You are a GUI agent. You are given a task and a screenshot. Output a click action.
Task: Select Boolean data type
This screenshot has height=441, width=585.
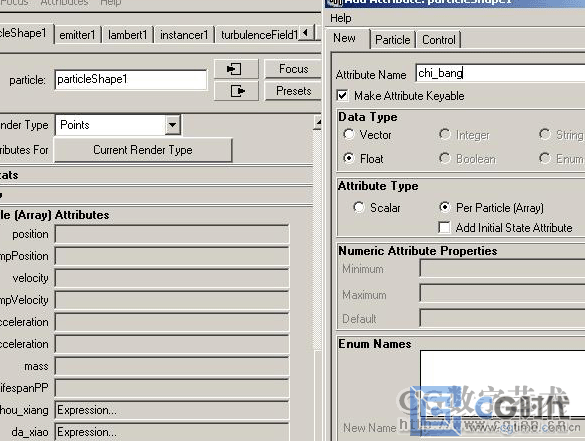444,158
